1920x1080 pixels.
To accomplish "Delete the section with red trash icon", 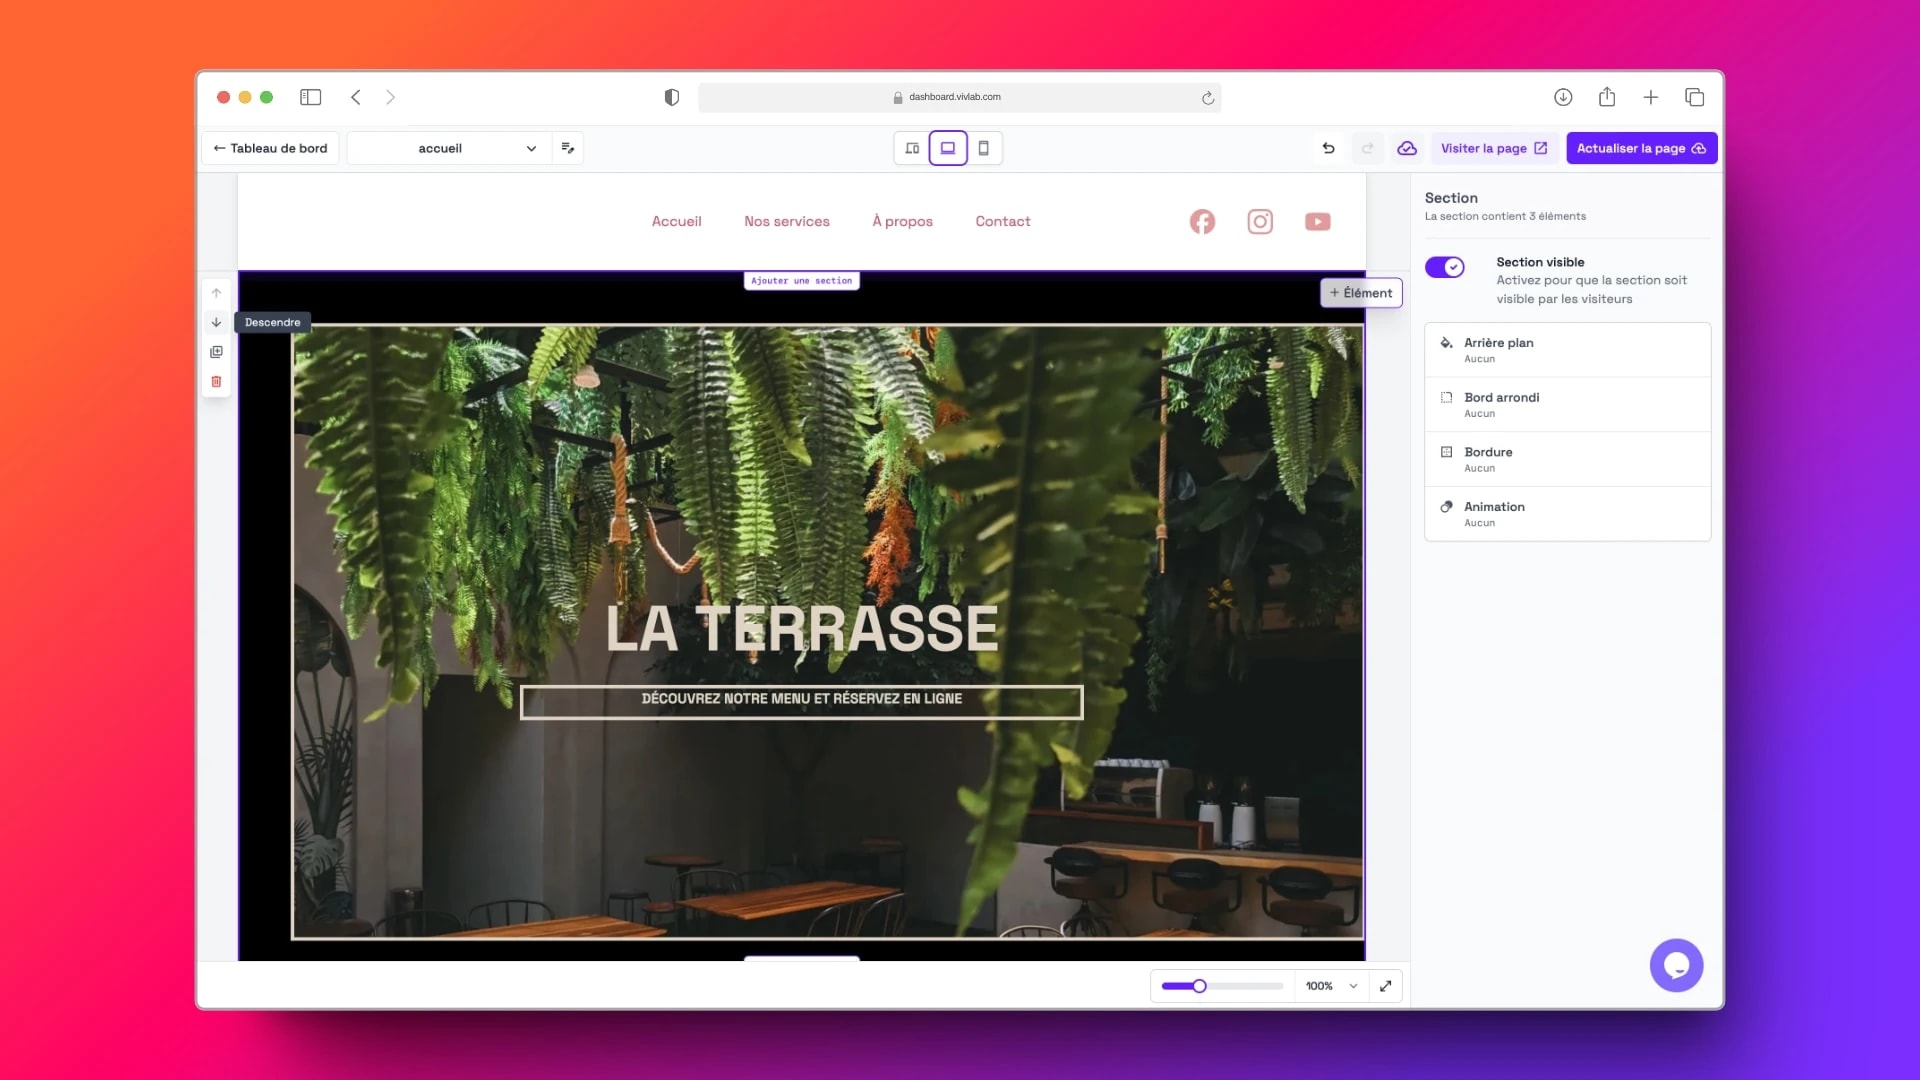I will tap(216, 381).
